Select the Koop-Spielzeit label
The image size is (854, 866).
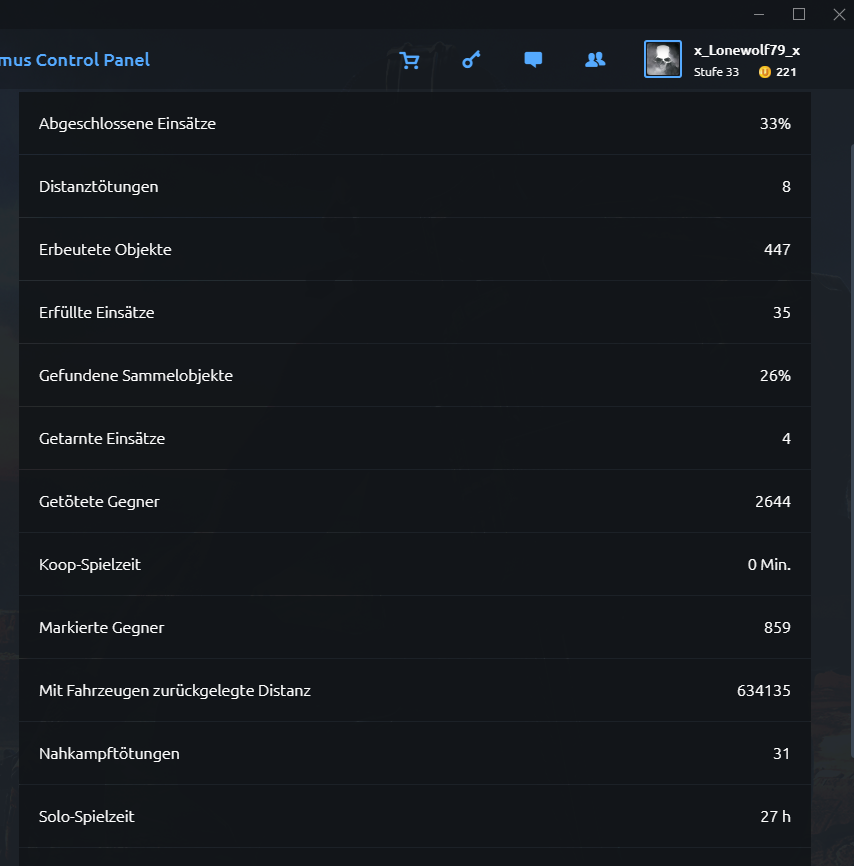(89, 564)
